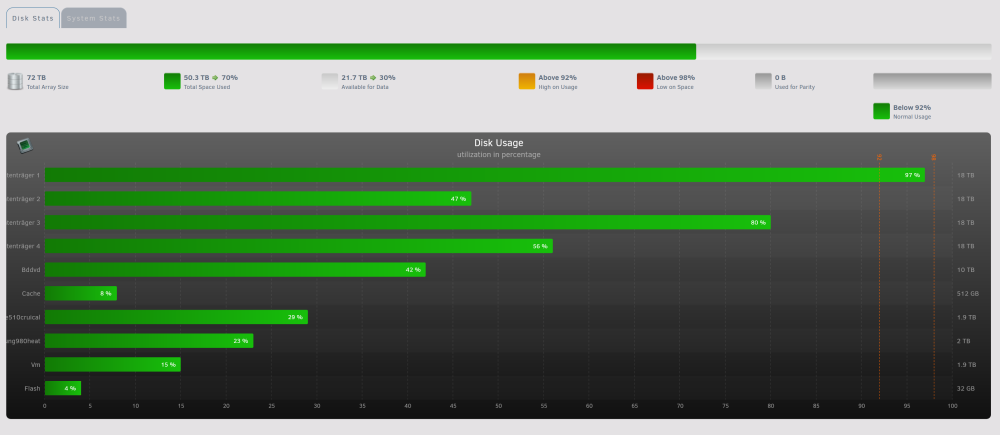Click the Cache 8 % bar
The width and height of the screenshot is (1000, 435).
point(81,293)
